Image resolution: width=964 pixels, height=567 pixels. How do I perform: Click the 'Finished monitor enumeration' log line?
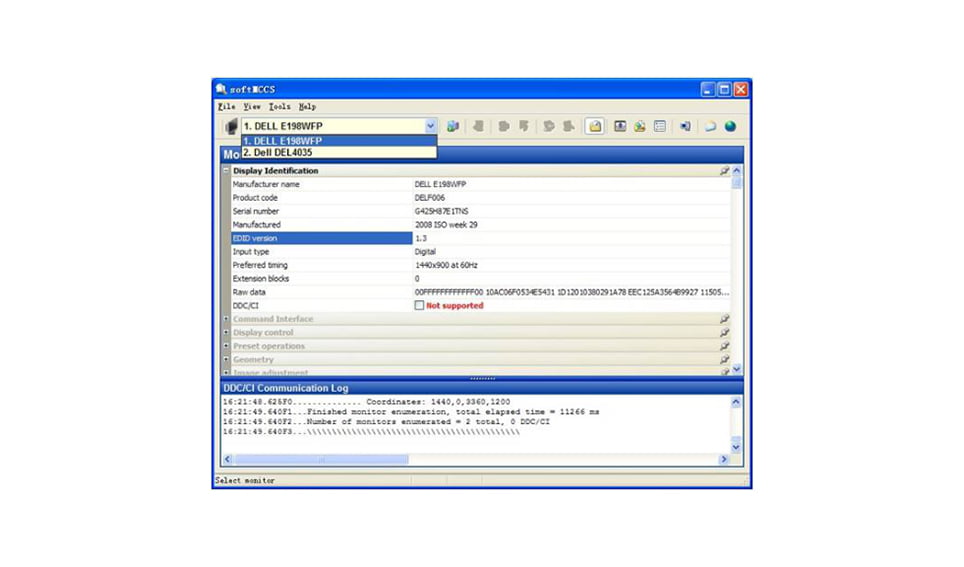pyautogui.click(x=411, y=411)
